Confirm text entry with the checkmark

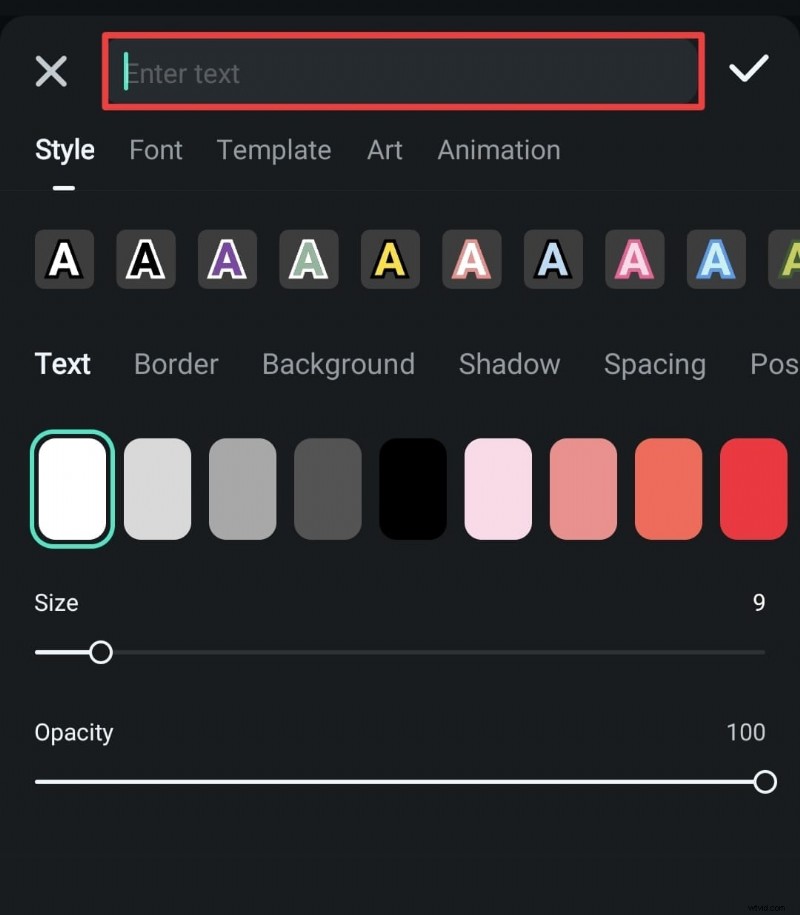click(749, 71)
